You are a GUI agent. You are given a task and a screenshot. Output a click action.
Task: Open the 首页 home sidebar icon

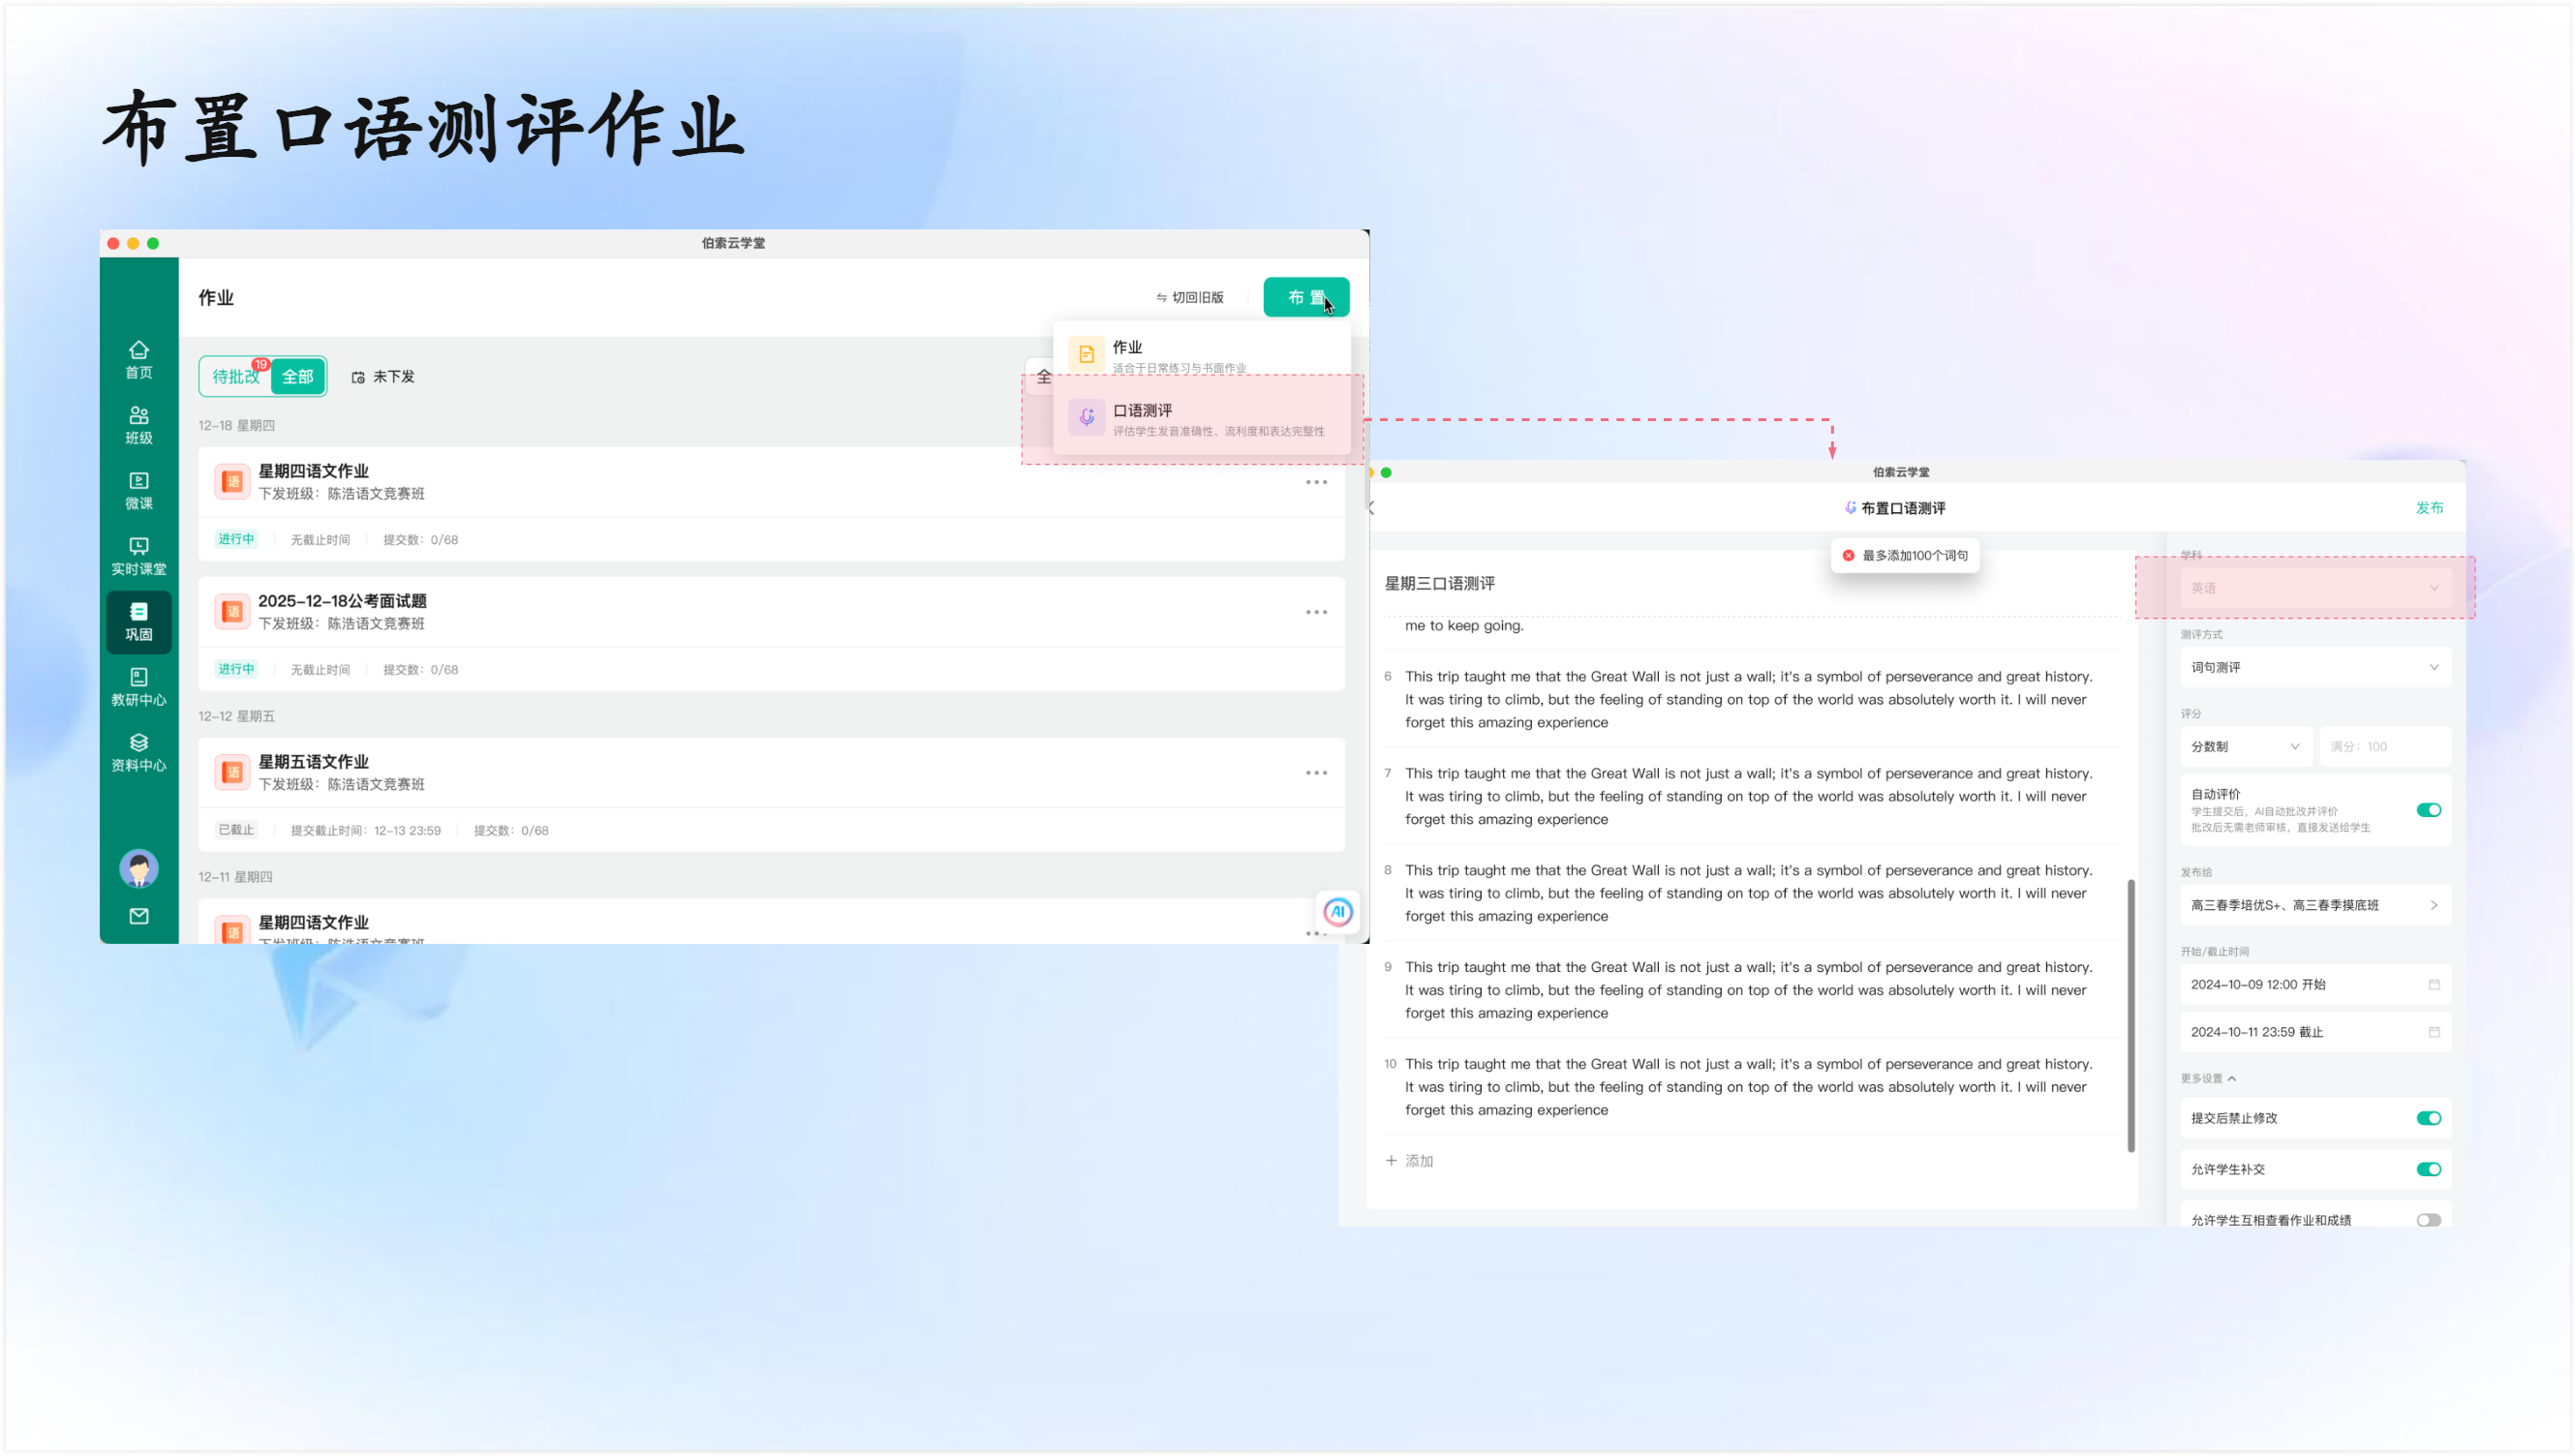(x=139, y=358)
